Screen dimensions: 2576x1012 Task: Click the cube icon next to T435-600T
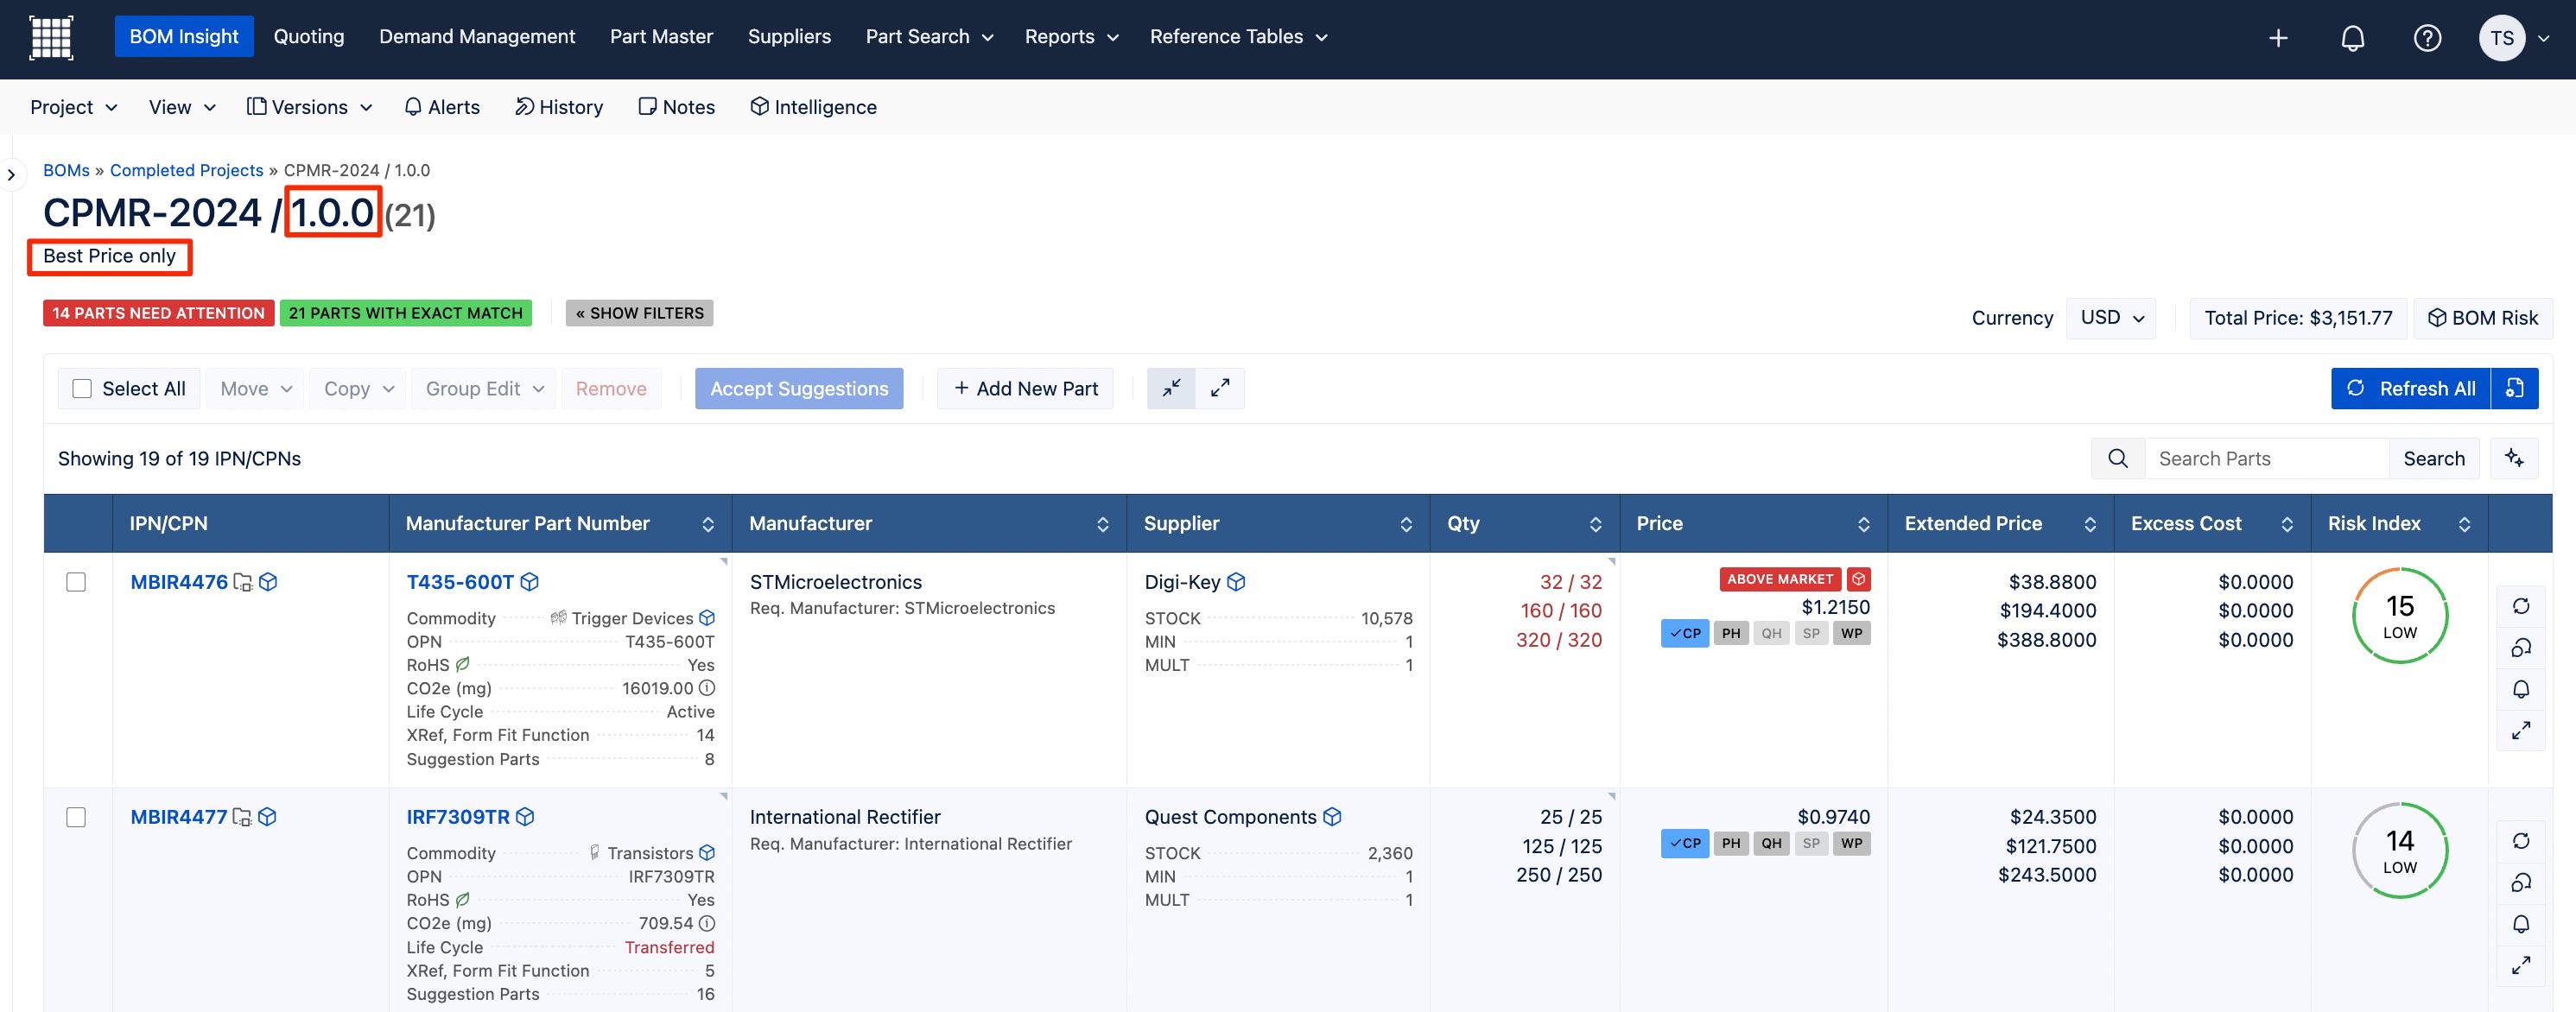coord(530,581)
